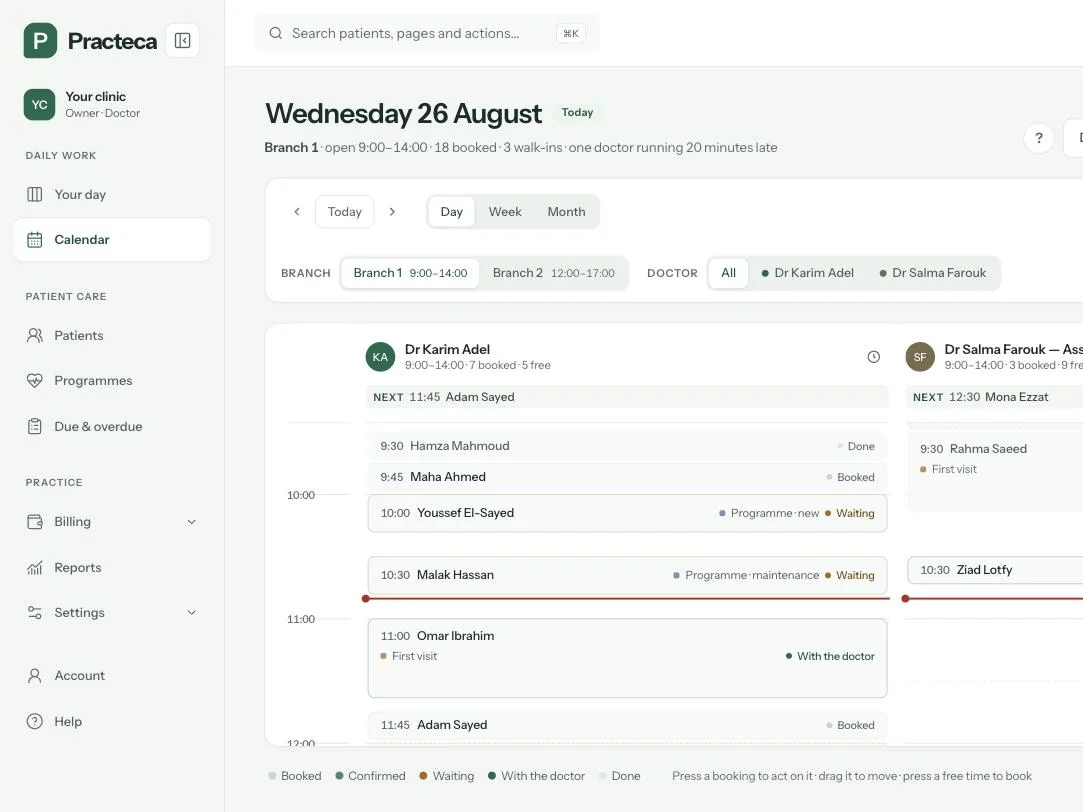
Task: Click the Waiting status on Youssef El-Sayed
Action: click(x=850, y=513)
